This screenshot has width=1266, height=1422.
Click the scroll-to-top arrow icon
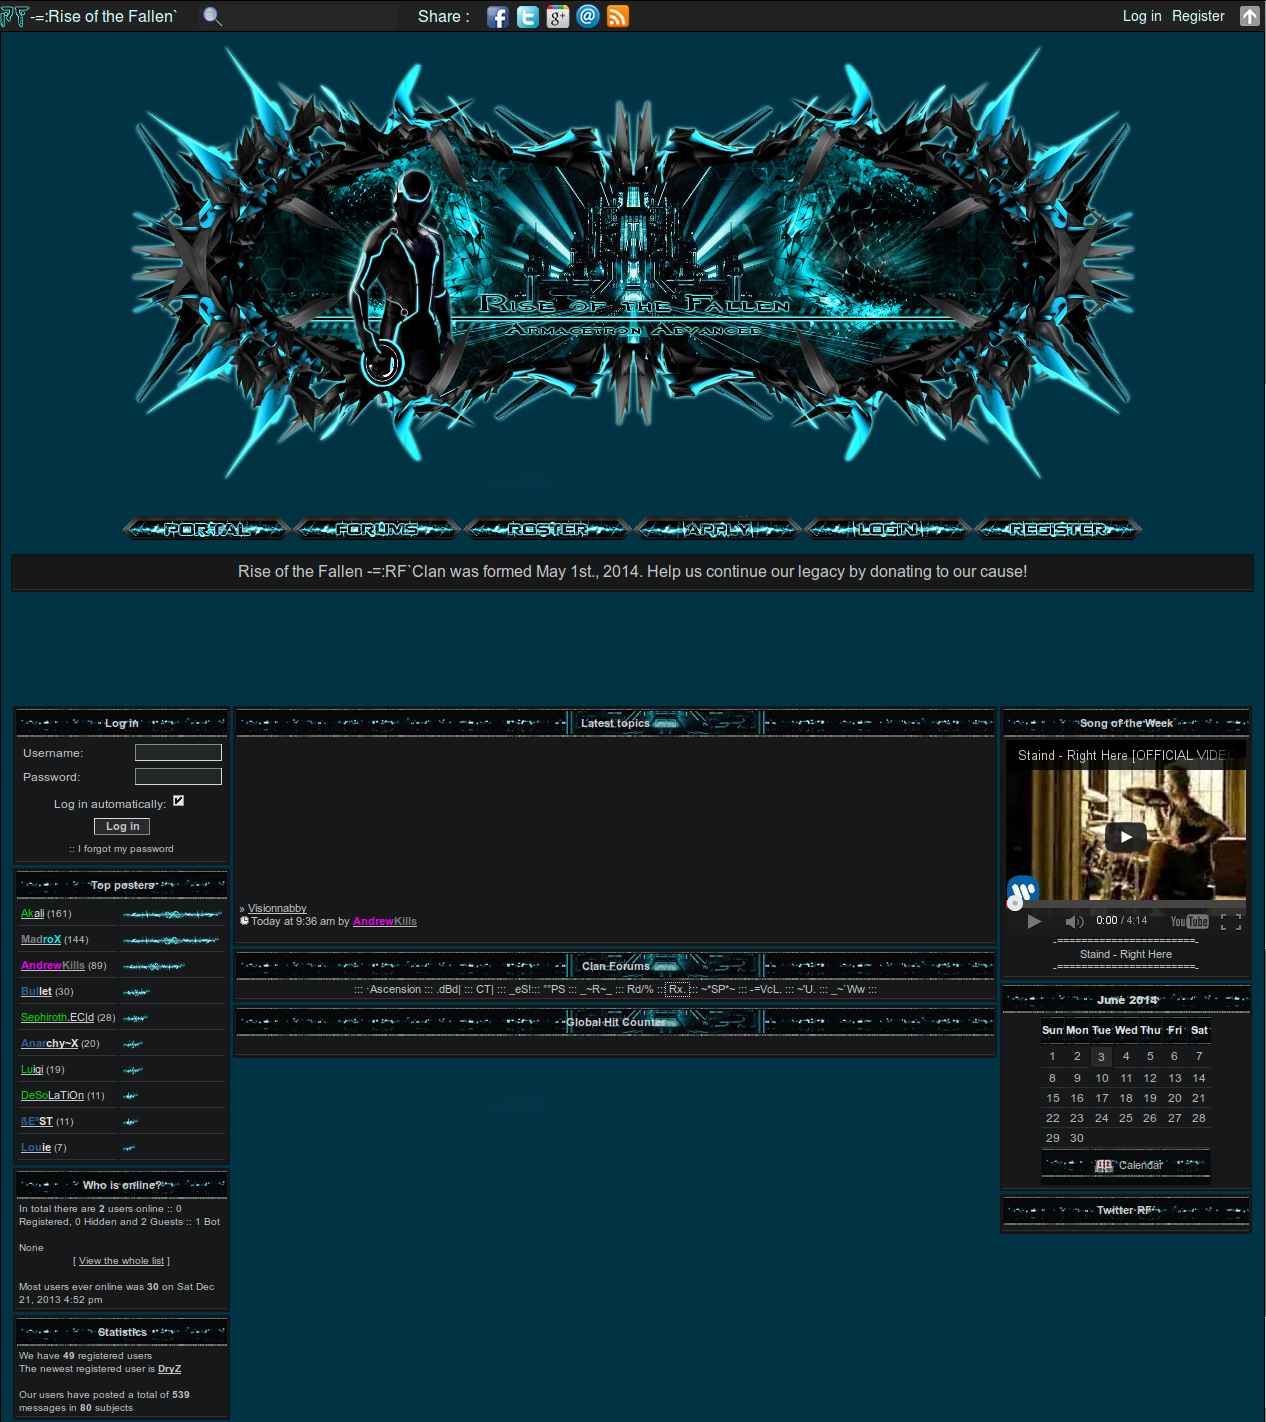[1249, 16]
